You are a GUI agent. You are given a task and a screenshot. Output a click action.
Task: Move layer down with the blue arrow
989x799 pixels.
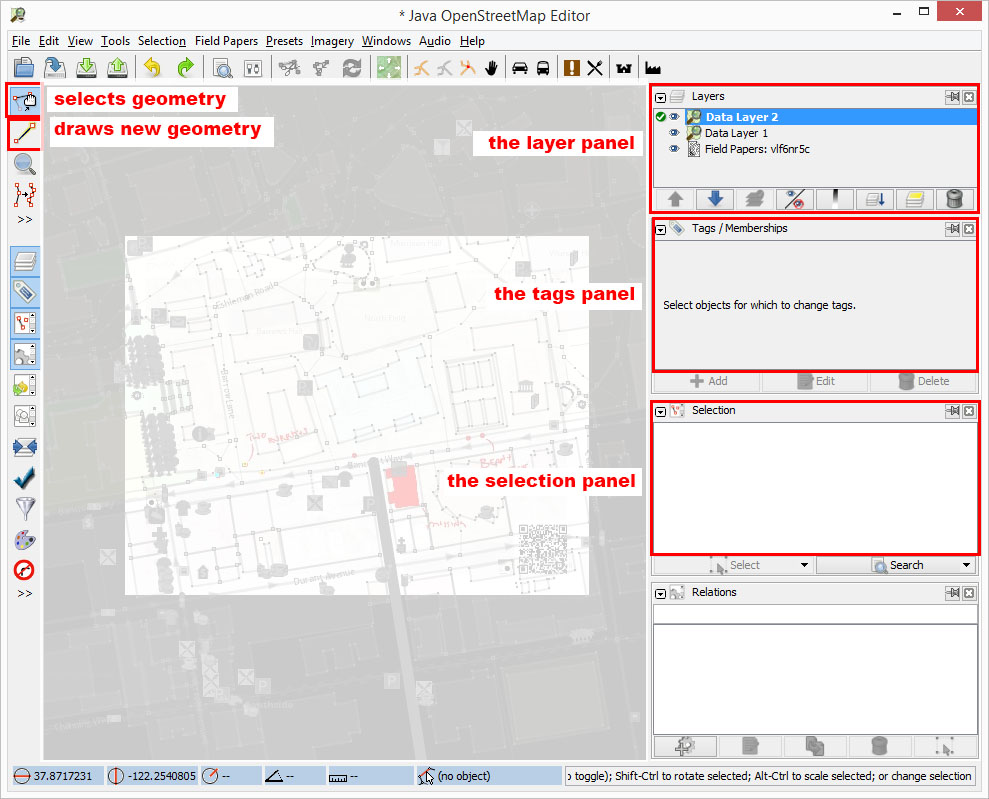point(715,199)
